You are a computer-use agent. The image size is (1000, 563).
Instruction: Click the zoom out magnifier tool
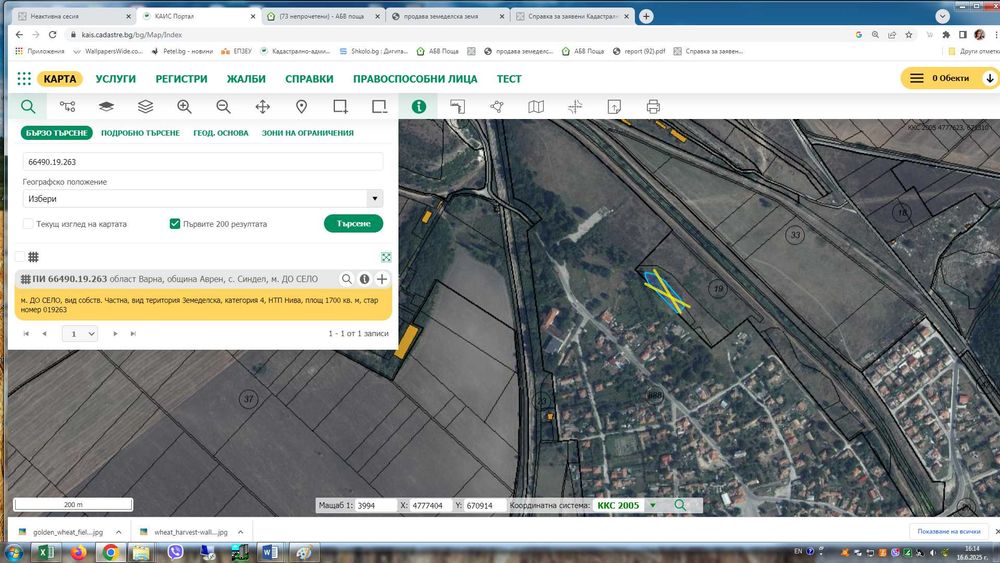point(223,106)
